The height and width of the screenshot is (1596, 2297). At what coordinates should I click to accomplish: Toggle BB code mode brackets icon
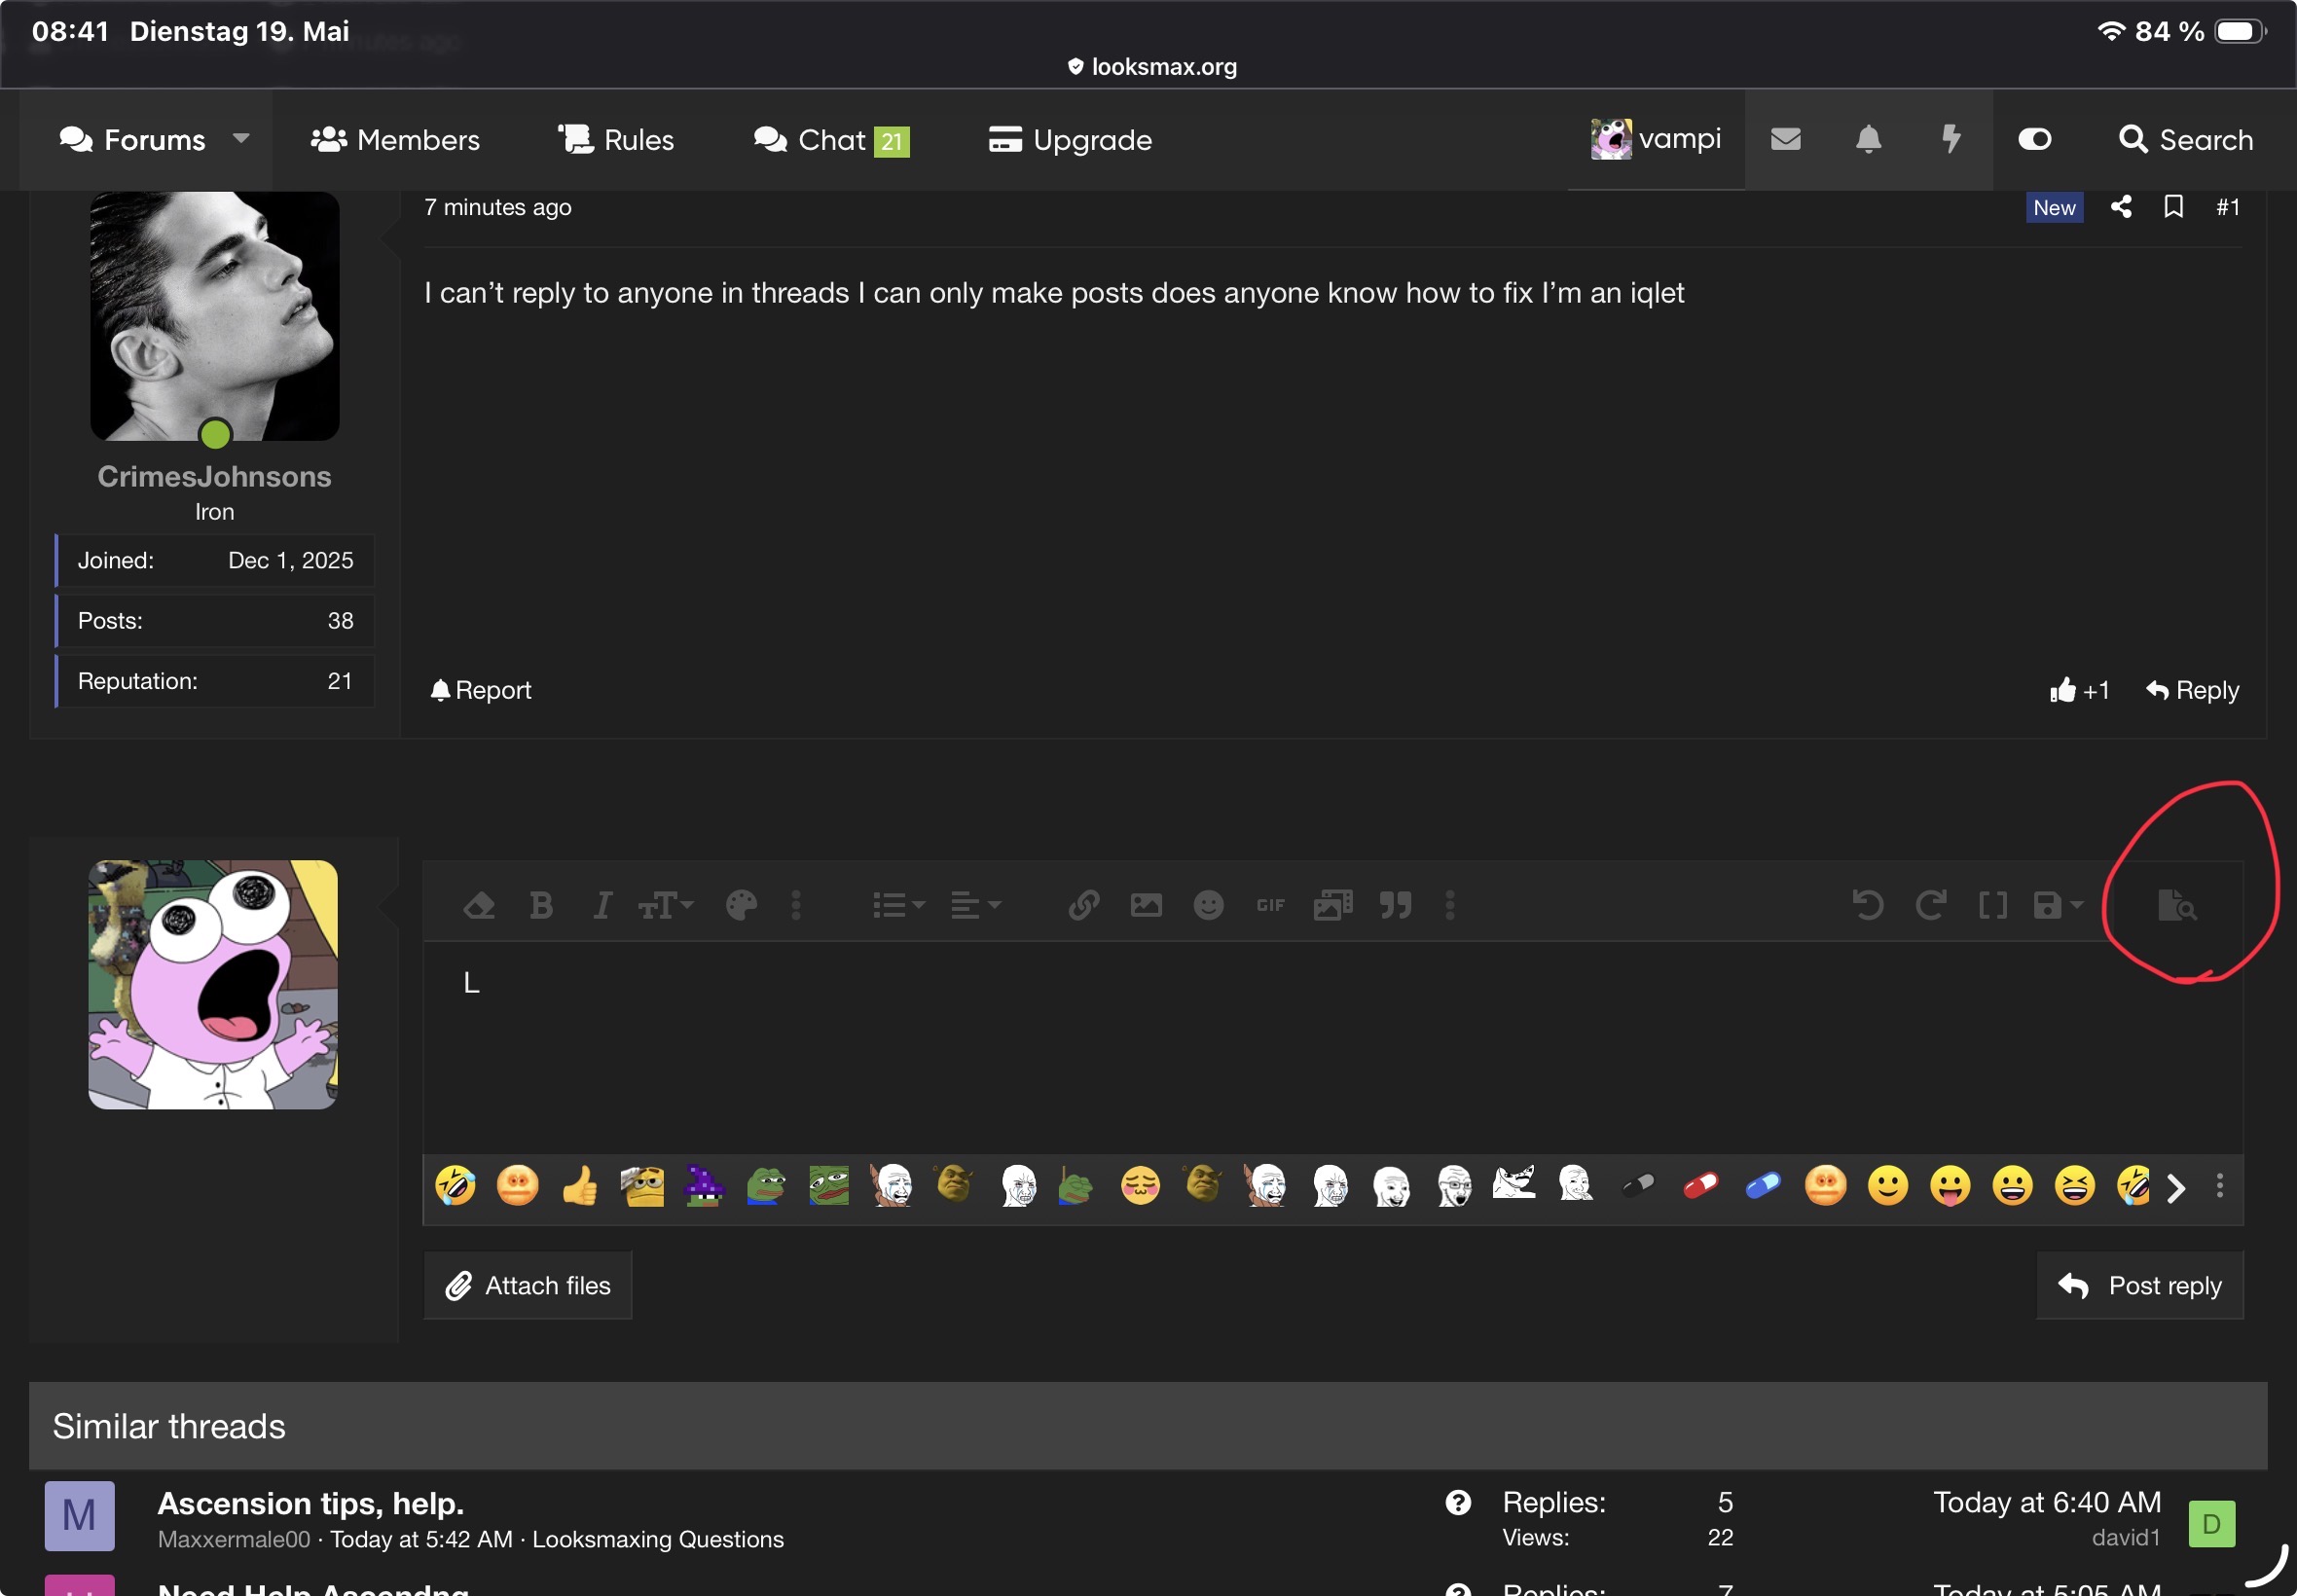(1992, 905)
